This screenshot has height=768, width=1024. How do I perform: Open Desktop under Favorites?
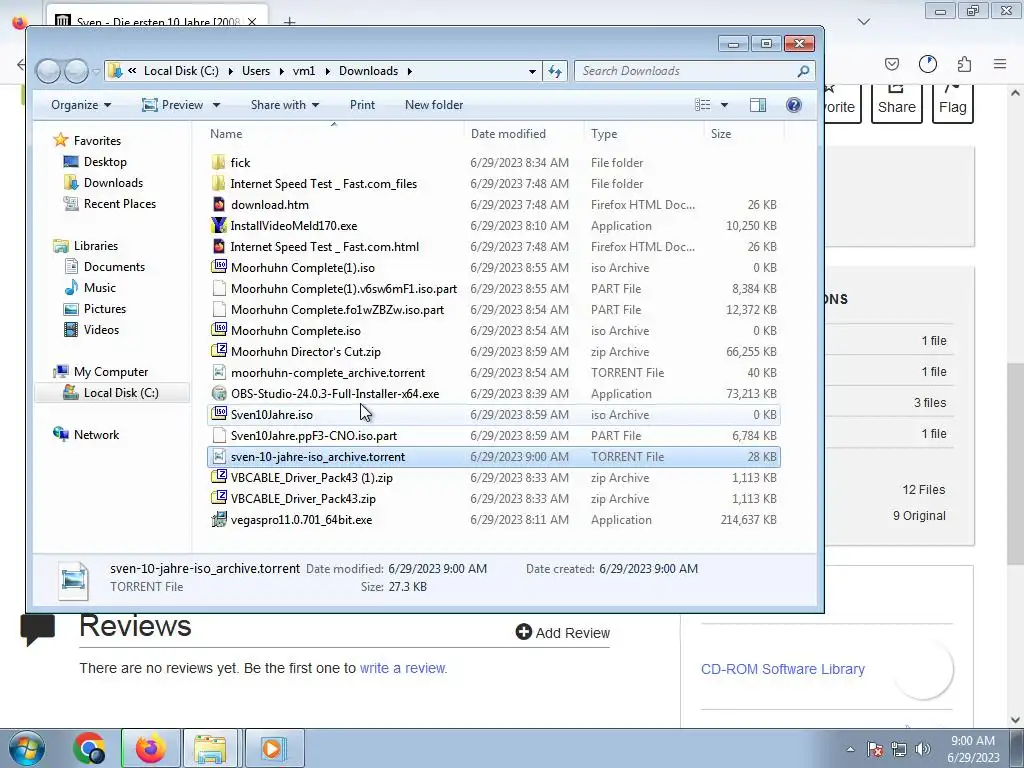104,162
